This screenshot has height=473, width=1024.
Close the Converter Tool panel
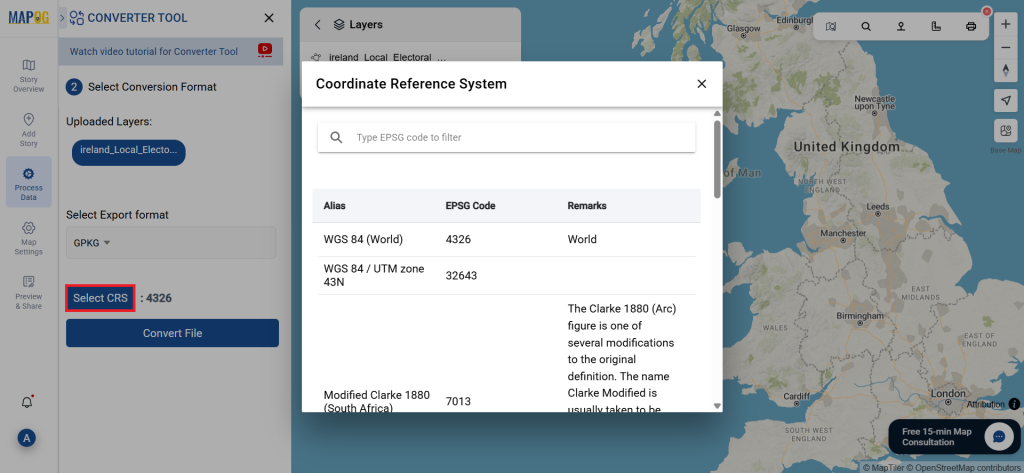(x=269, y=18)
